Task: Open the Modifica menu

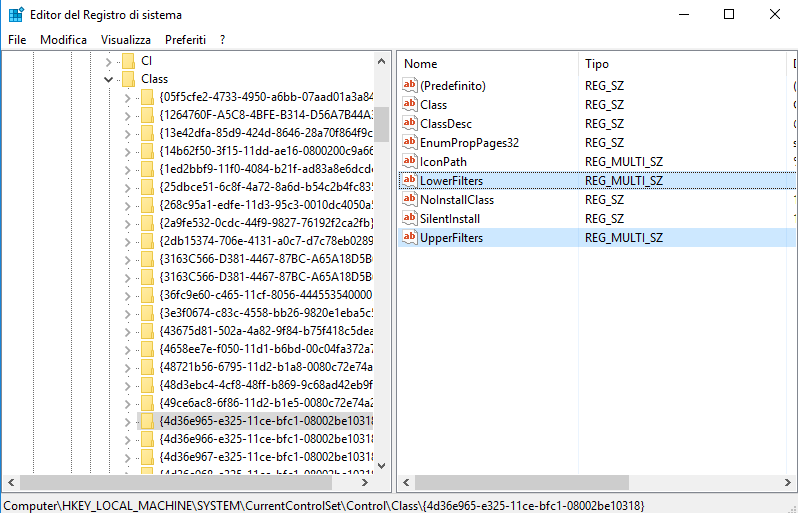Action: click(63, 40)
